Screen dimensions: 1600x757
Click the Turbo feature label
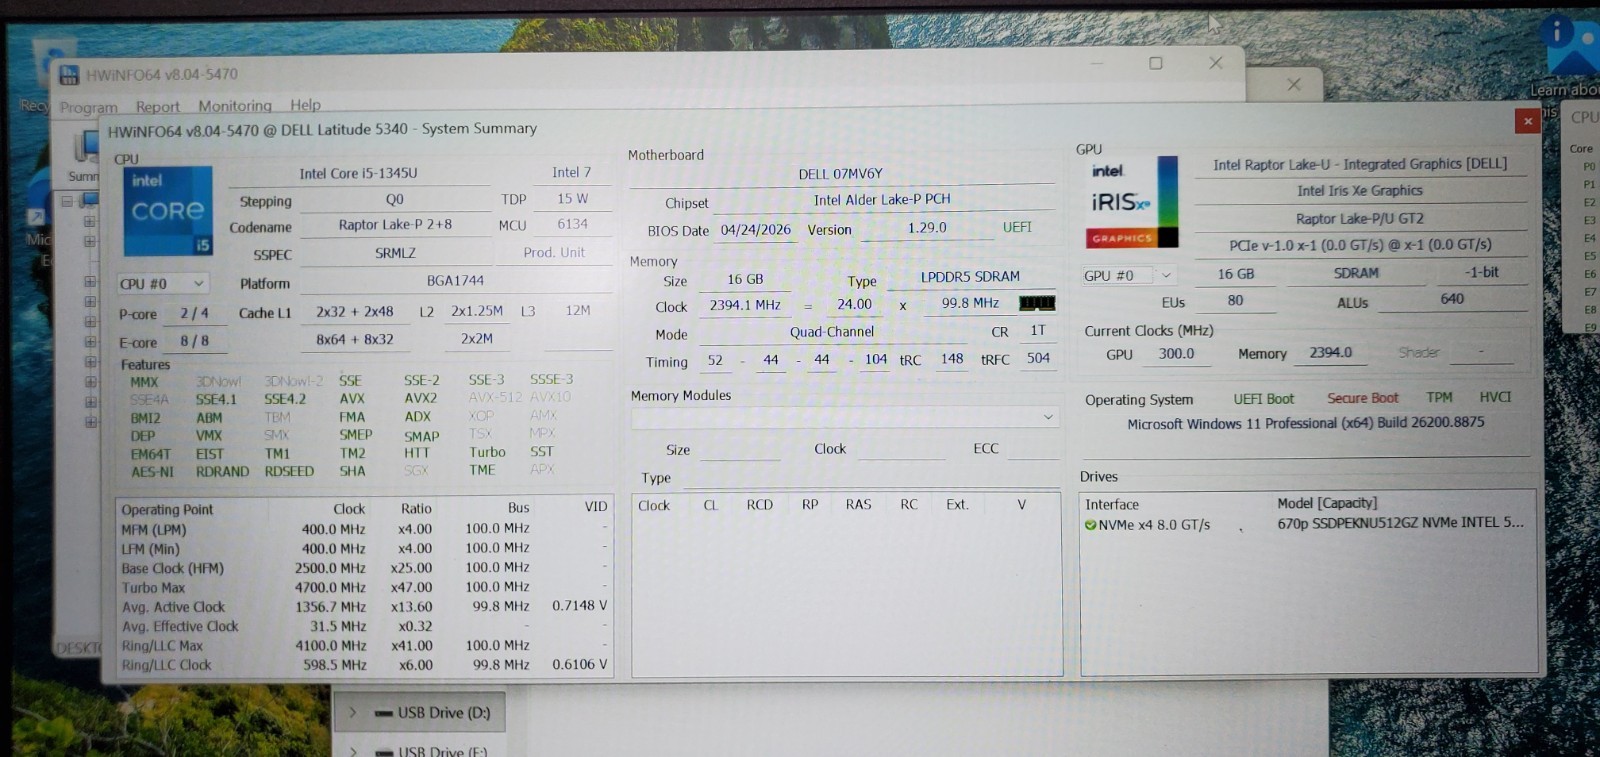[x=487, y=452]
